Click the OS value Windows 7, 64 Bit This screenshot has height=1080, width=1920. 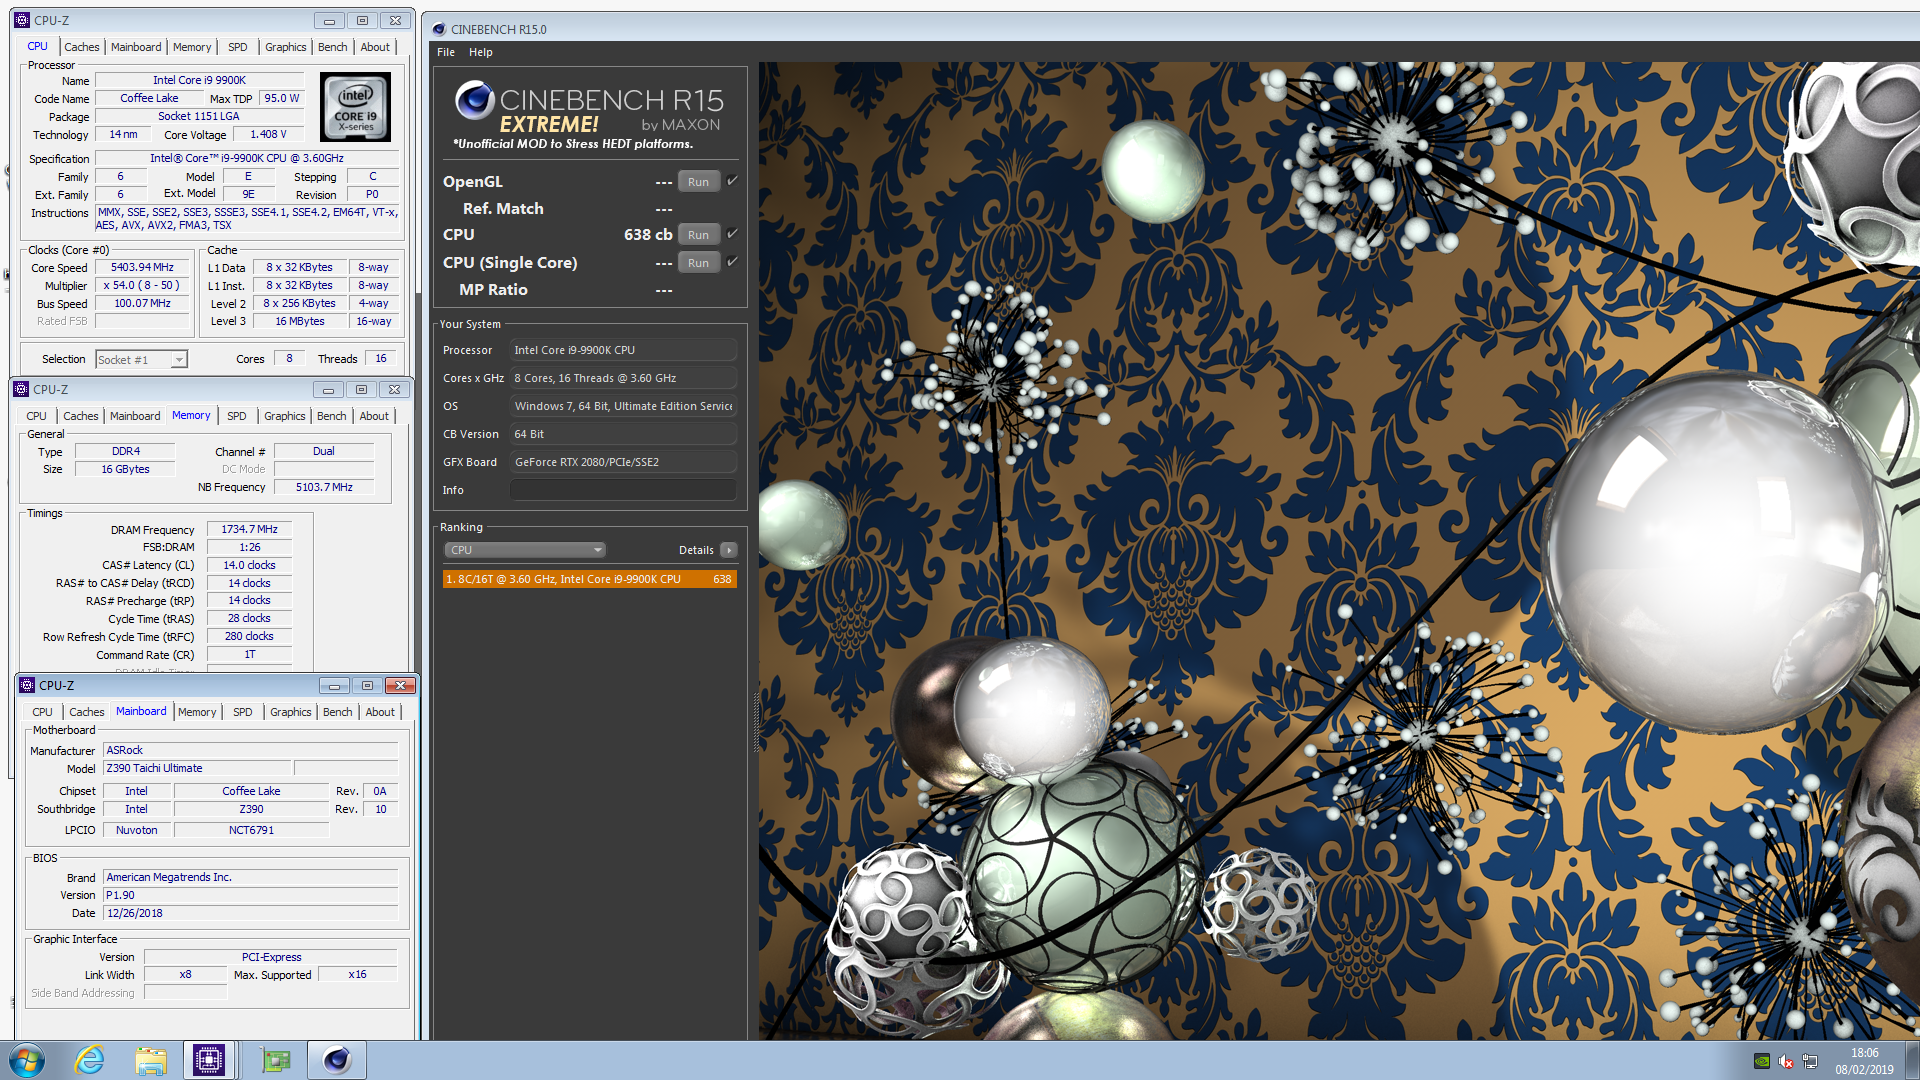(x=623, y=406)
